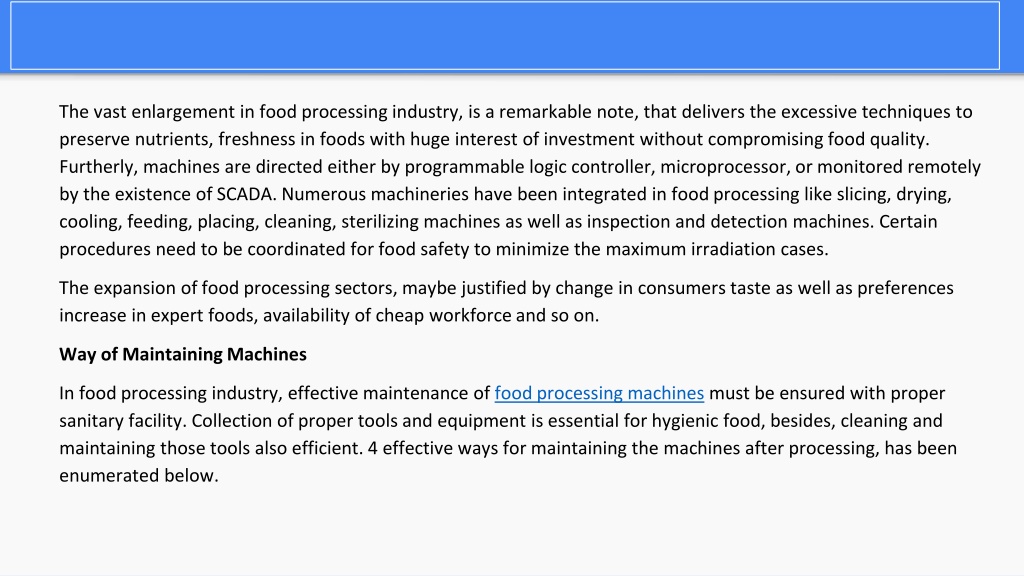Place cursor on "sanitary facility"
Screen dimensions: 1024x576
pos(123,421)
